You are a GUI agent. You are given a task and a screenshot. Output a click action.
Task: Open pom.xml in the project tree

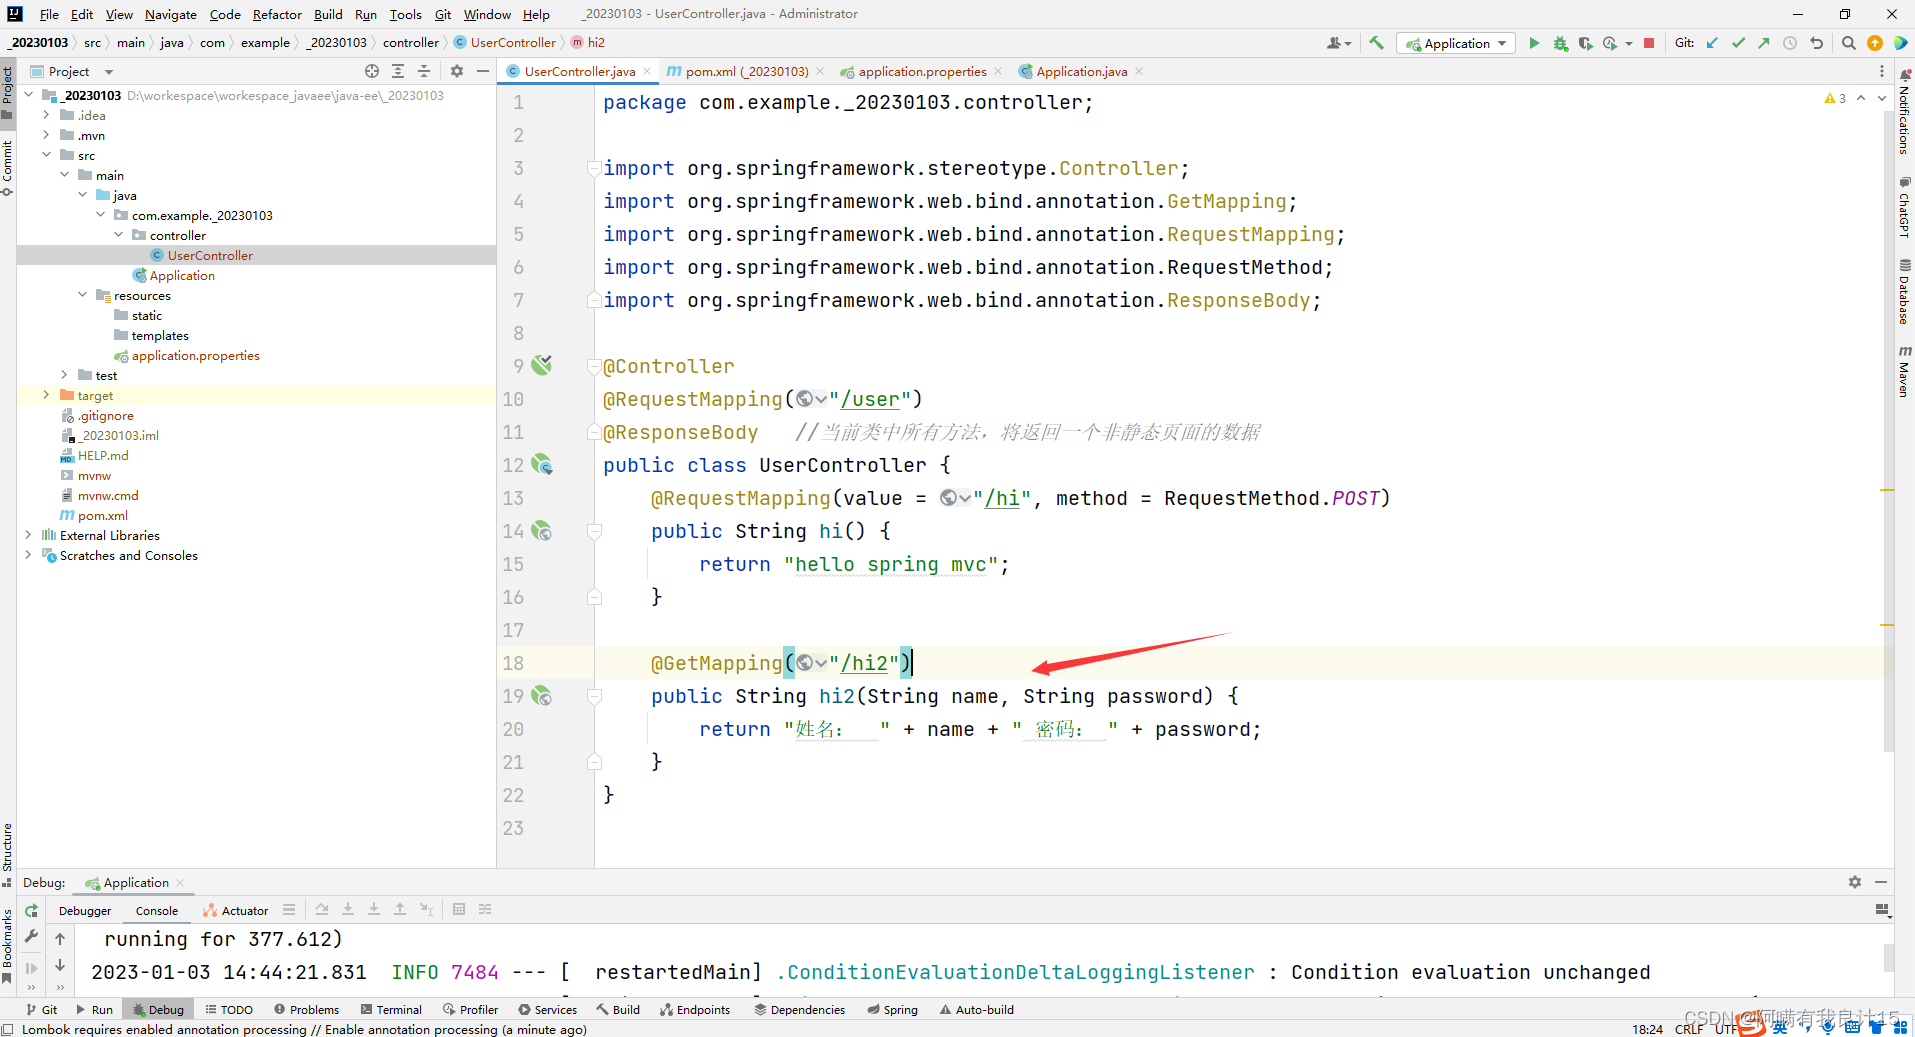tap(103, 515)
